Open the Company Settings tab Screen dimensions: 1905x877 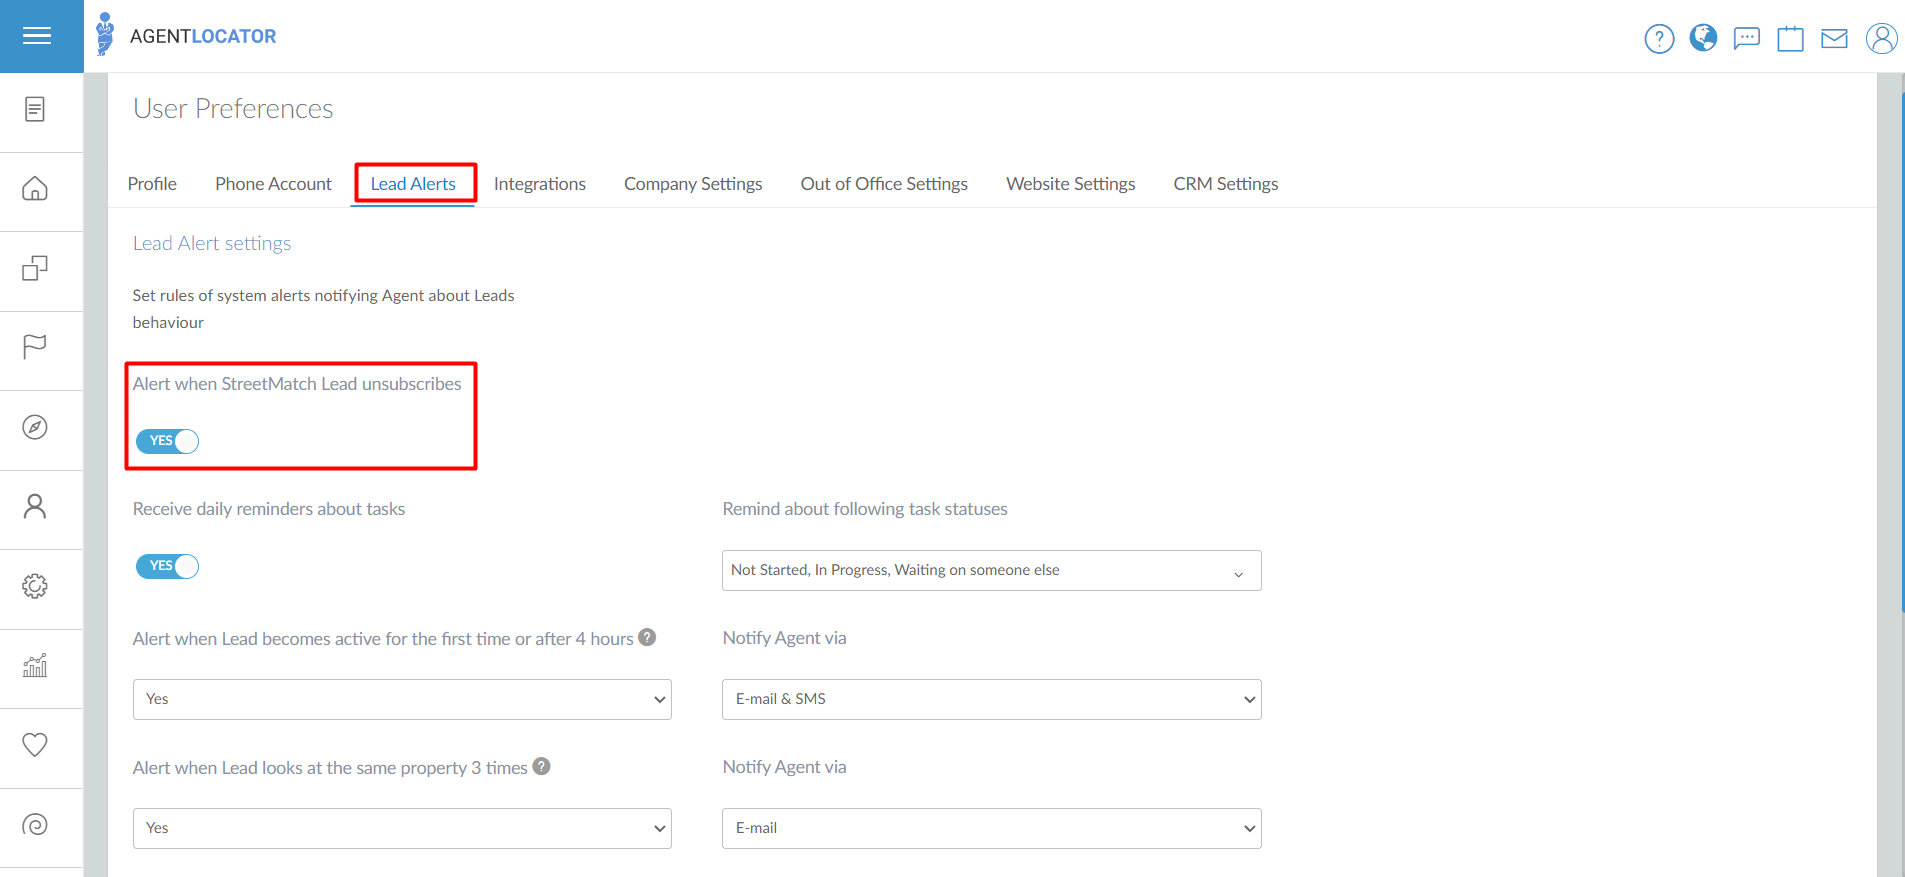(693, 184)
